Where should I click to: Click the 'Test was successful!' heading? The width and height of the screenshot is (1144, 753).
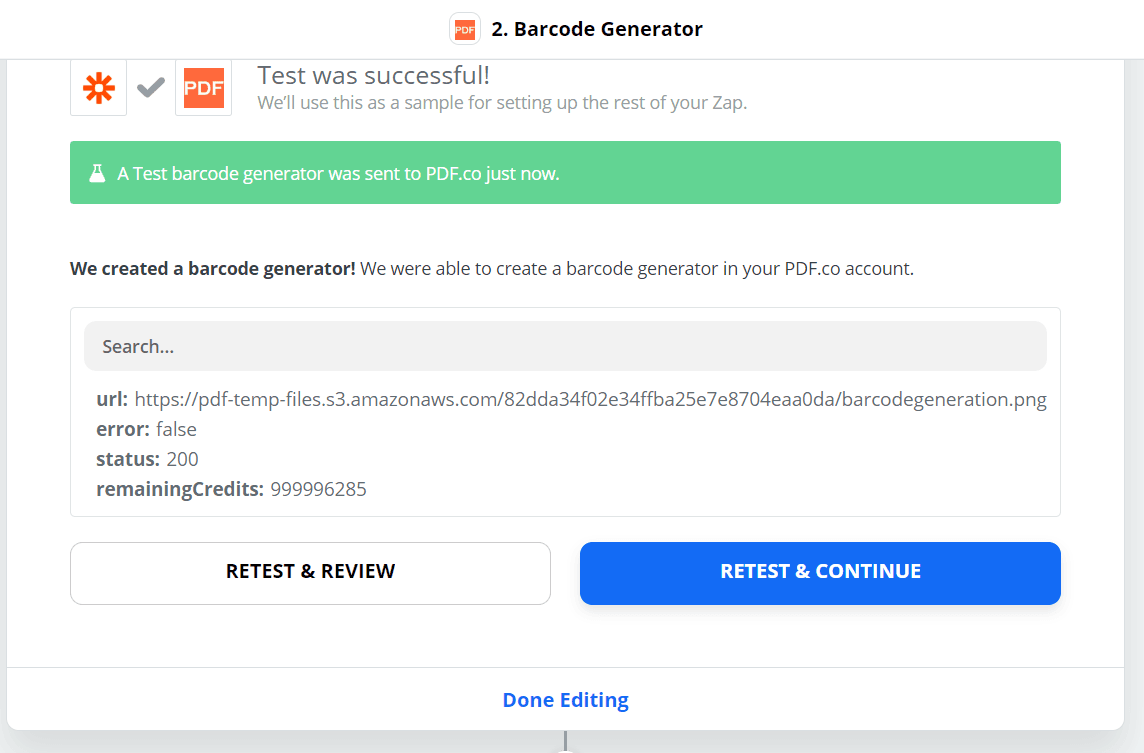pyautogui.click(x=373, y=75)
